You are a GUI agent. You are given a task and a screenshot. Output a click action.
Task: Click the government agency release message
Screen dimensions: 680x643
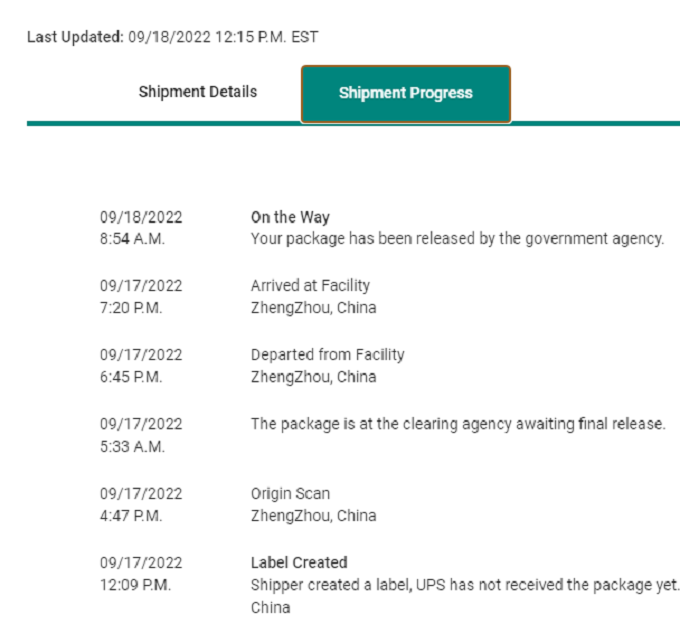coord(457,239)
